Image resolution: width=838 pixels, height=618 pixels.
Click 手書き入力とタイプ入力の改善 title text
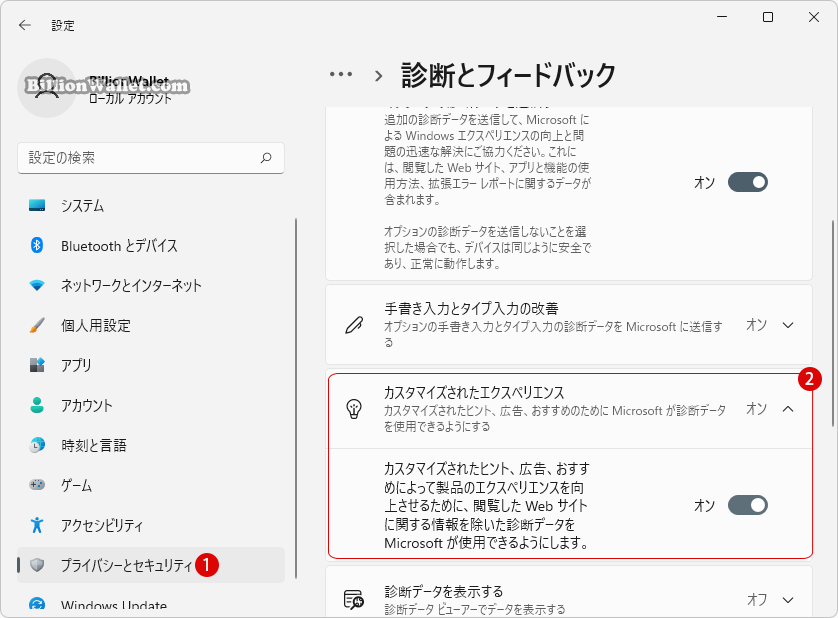point(471,308)
